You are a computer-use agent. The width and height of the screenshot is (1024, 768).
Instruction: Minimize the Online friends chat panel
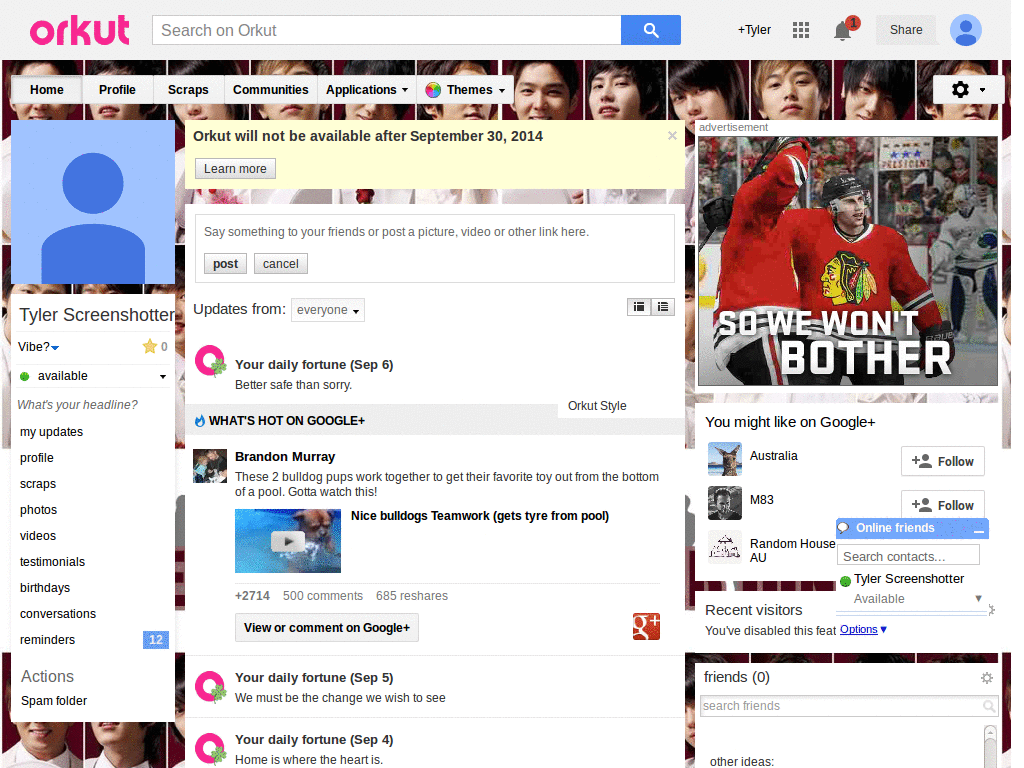(978, 530)
